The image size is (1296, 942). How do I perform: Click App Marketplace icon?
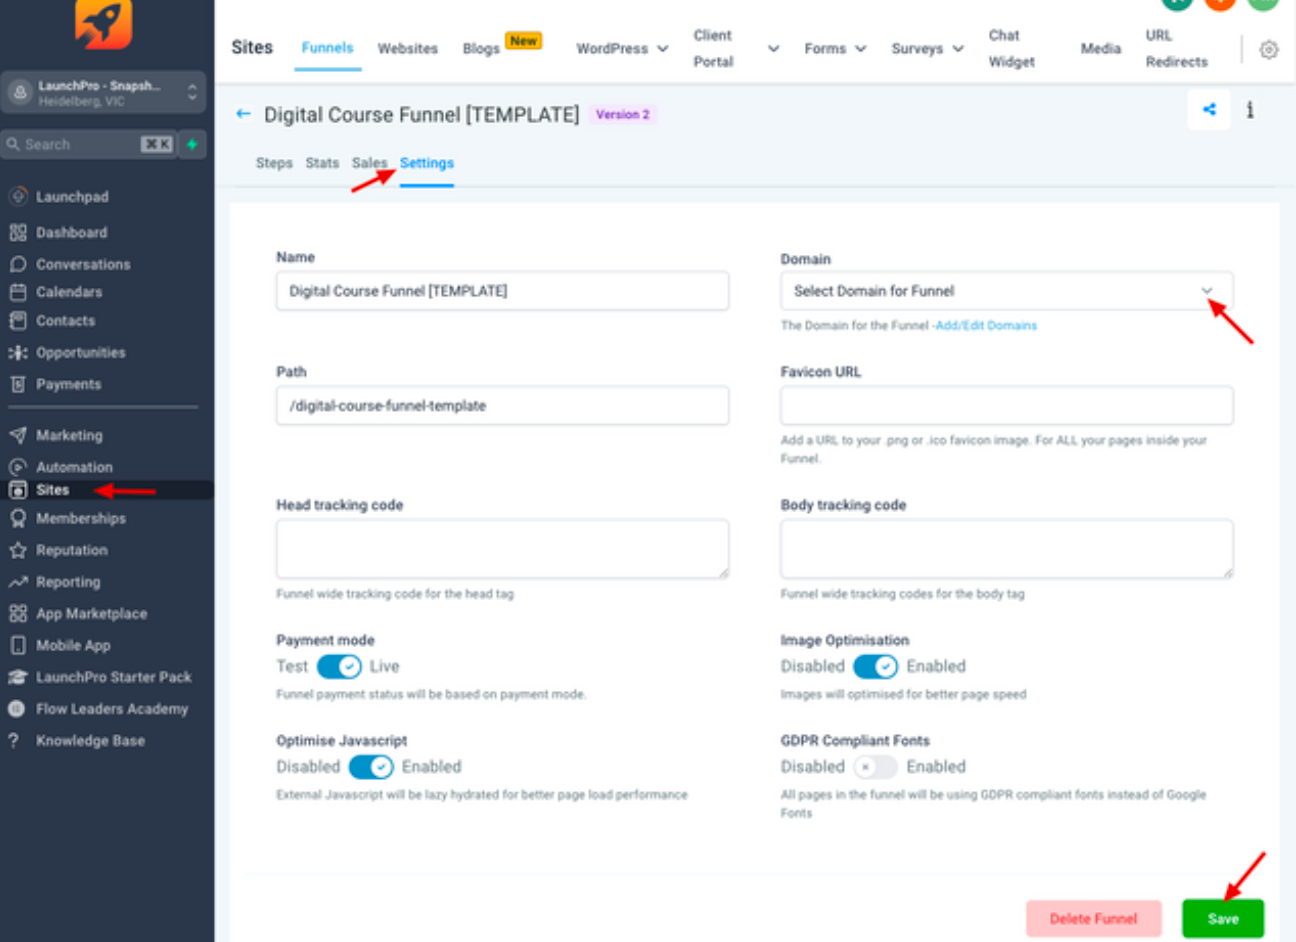[x=17, y=614]
